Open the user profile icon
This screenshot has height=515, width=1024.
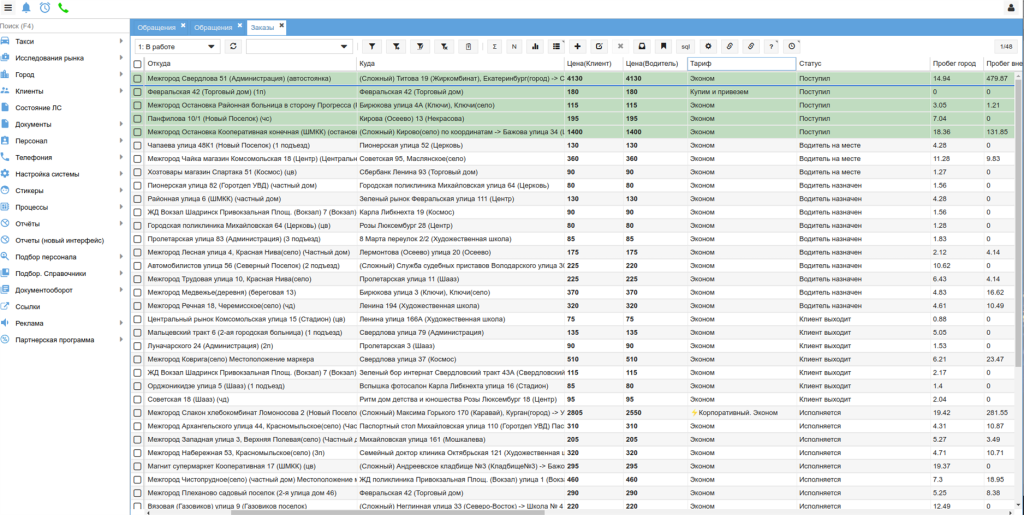tap(1011, 8)
